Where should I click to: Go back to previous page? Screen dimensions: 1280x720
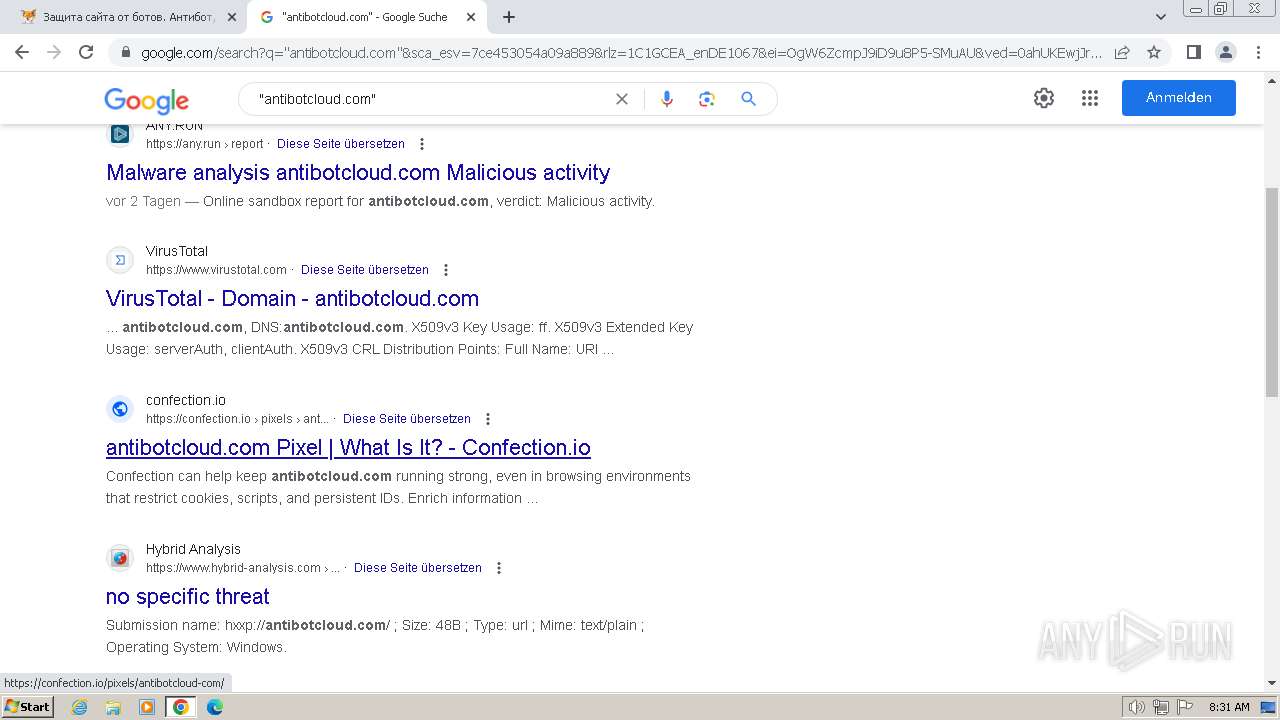click(x=22, y=52)
